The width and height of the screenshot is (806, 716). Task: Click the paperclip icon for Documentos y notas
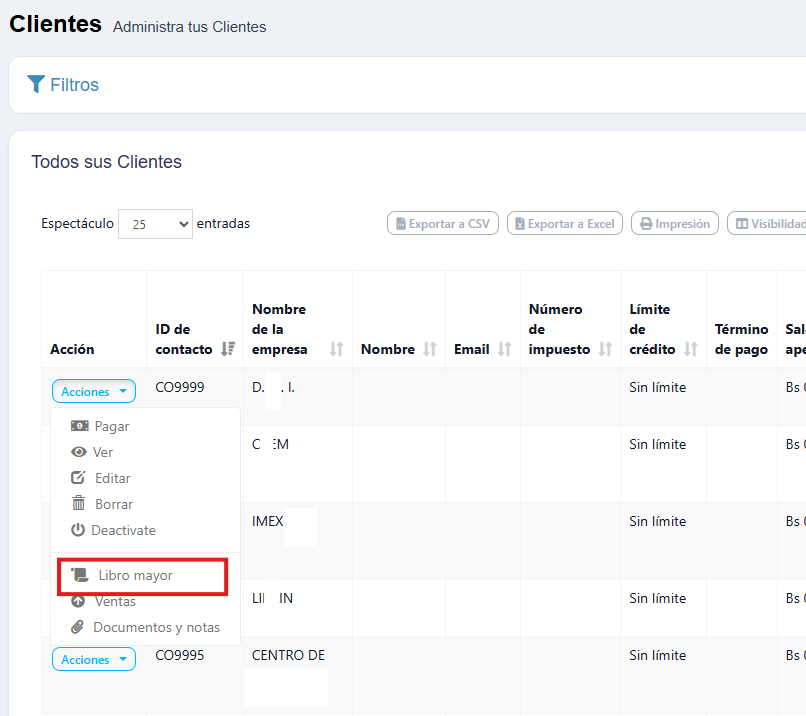78,627
